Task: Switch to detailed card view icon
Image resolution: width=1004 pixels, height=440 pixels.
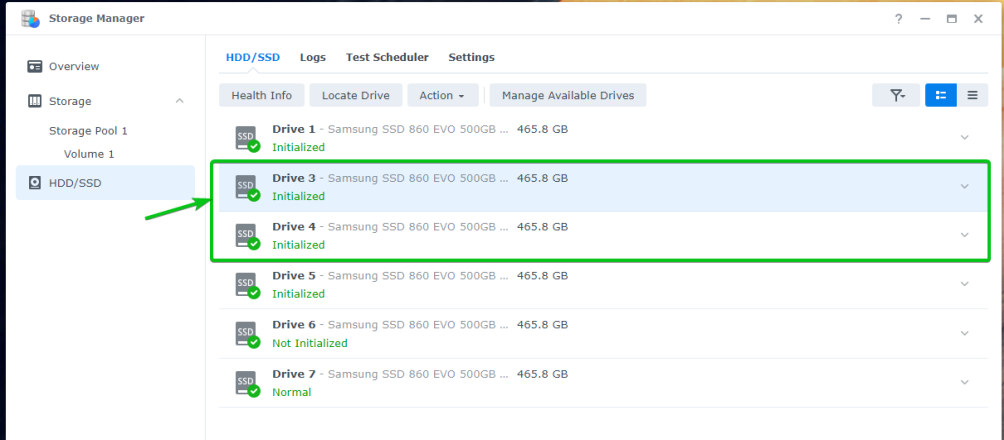Action: (x=941, y=95)
